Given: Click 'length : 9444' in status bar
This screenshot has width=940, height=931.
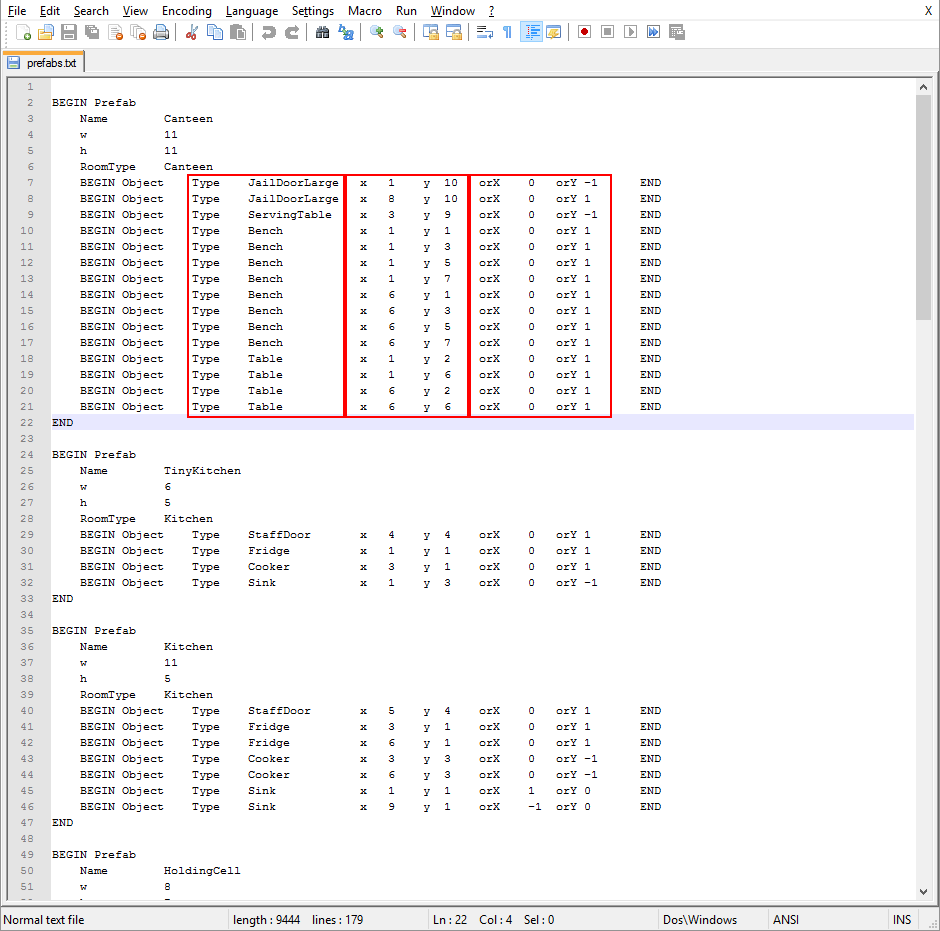Looking at the screenshot, I should [266, 920].
